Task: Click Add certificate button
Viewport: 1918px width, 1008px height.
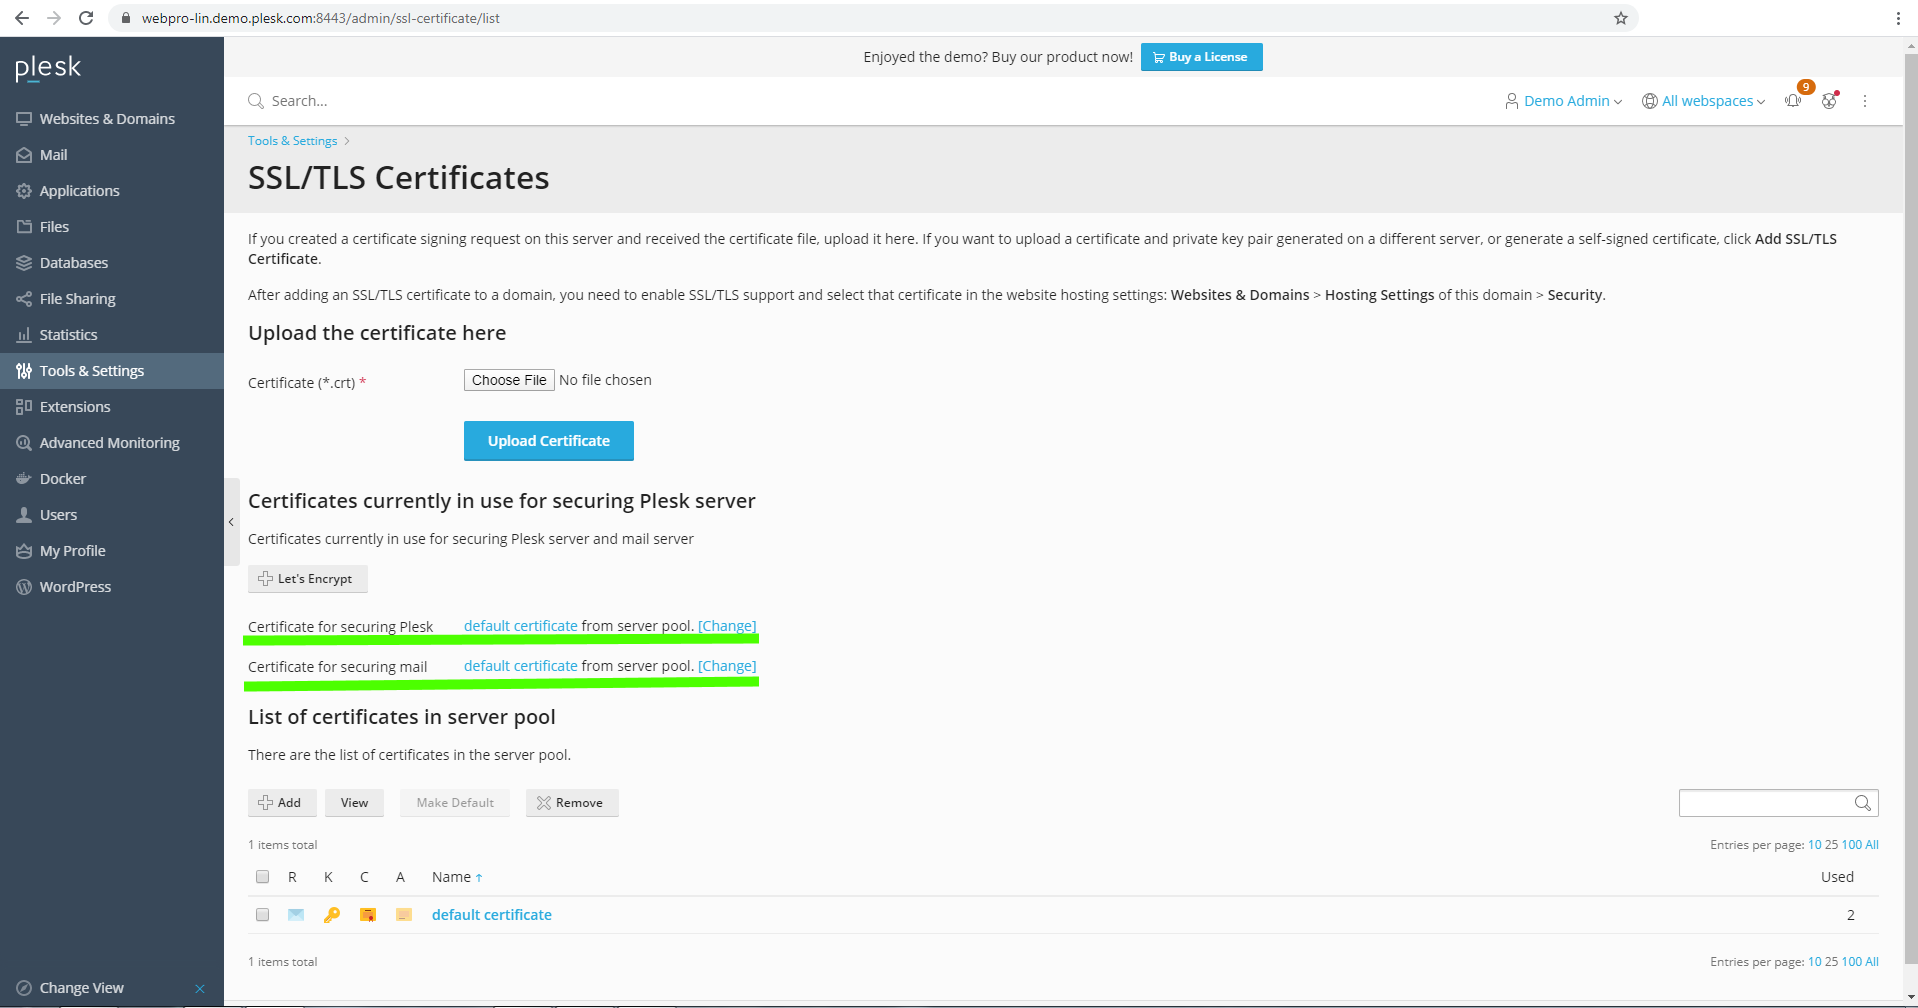Action: coord(282,803)
